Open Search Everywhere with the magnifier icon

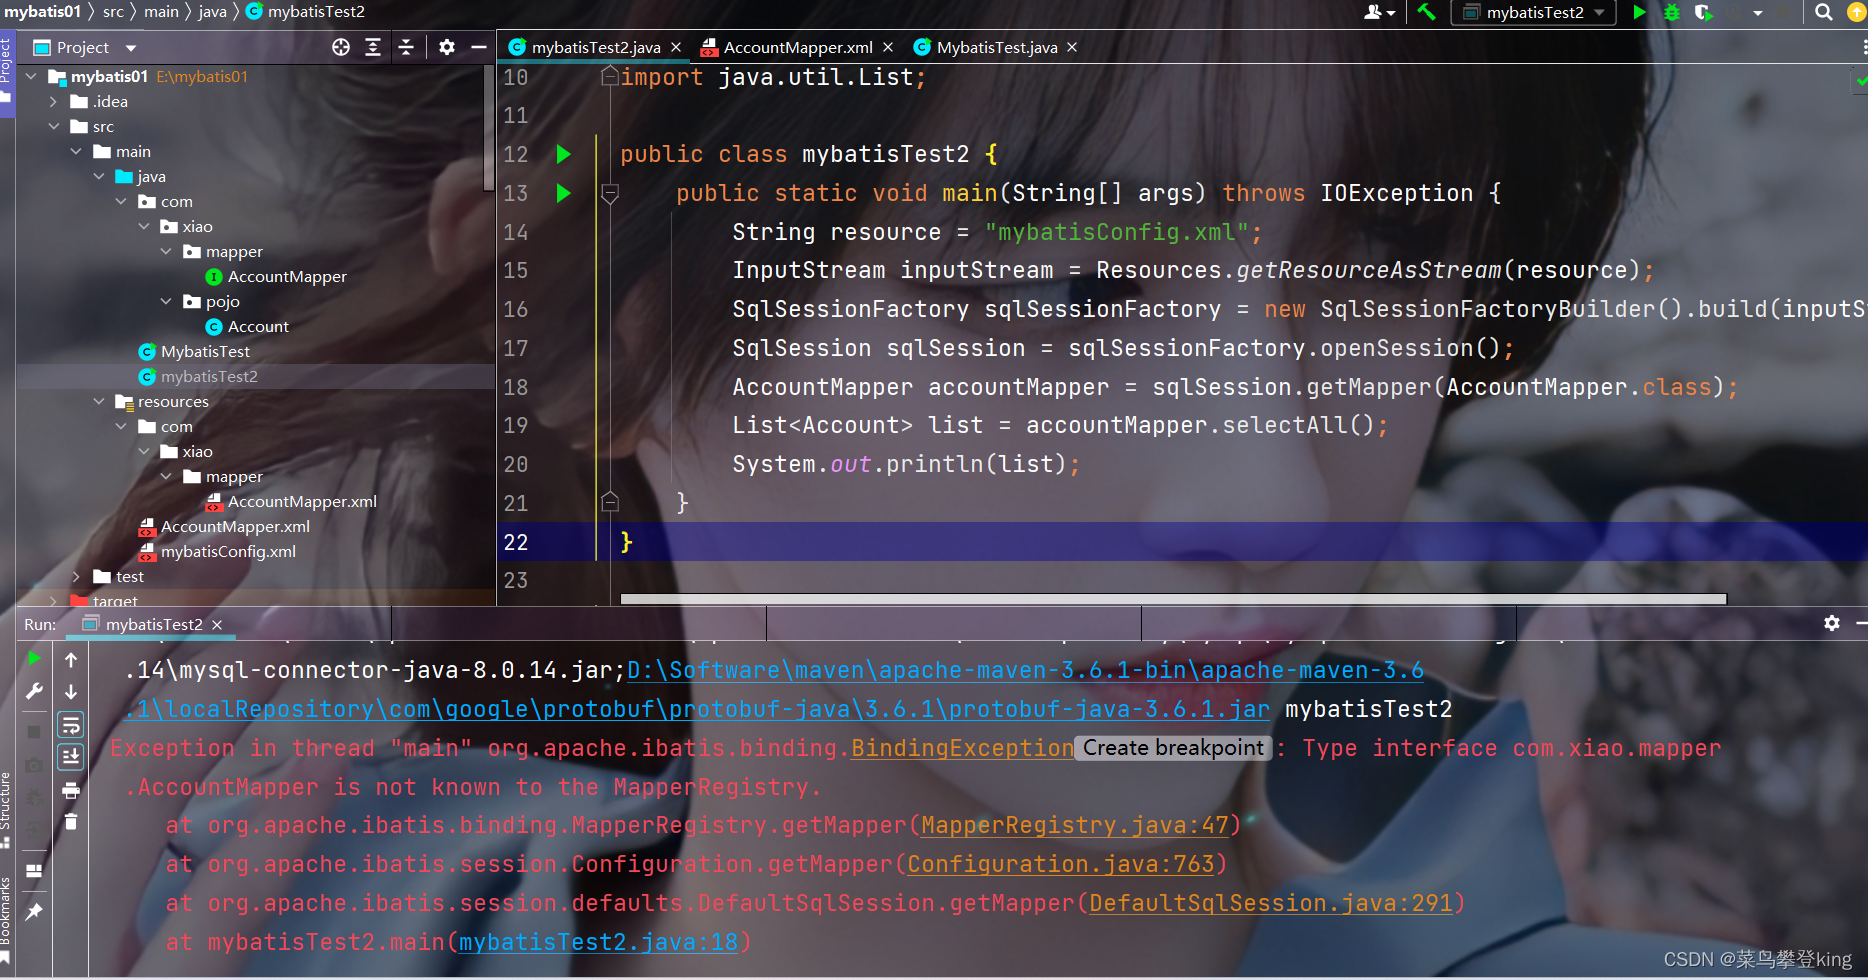(1823, 13)
